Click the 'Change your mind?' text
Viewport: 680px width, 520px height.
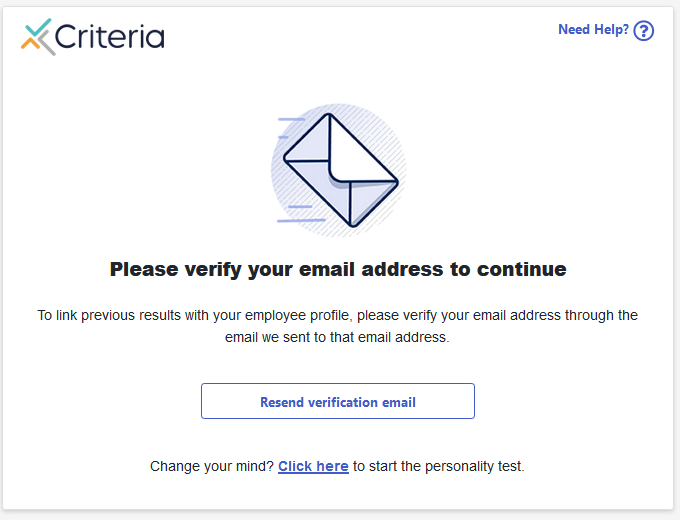tap(212, 466)
